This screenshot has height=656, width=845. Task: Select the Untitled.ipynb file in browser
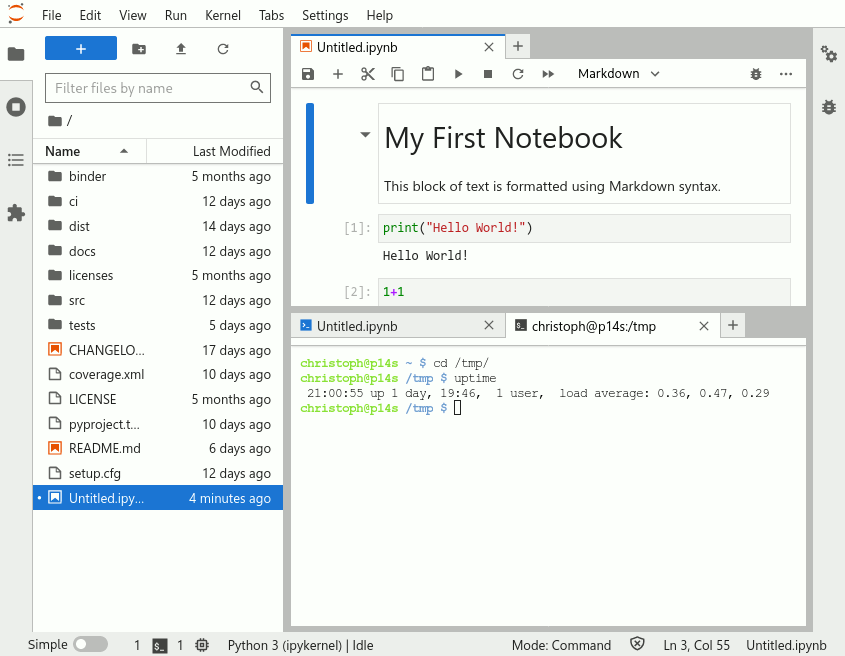coord(158,498)
